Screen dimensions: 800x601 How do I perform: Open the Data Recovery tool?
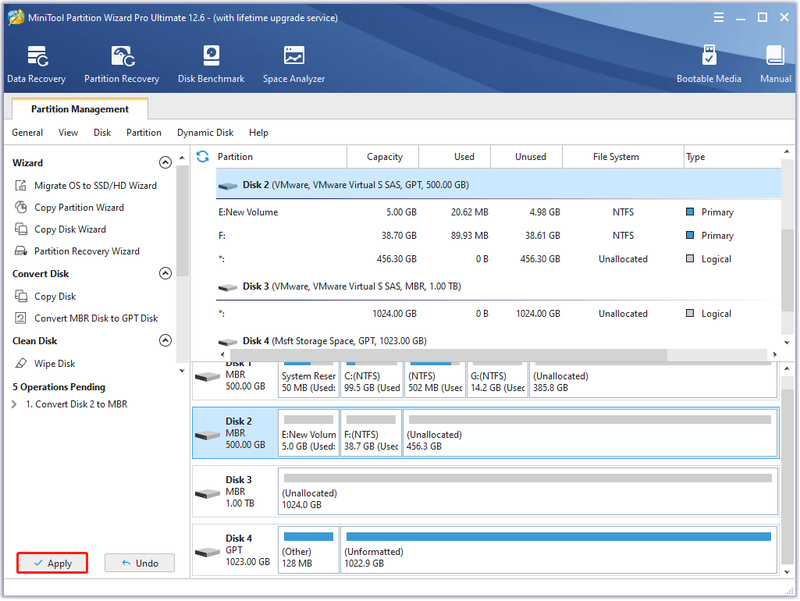coord(36,64)
